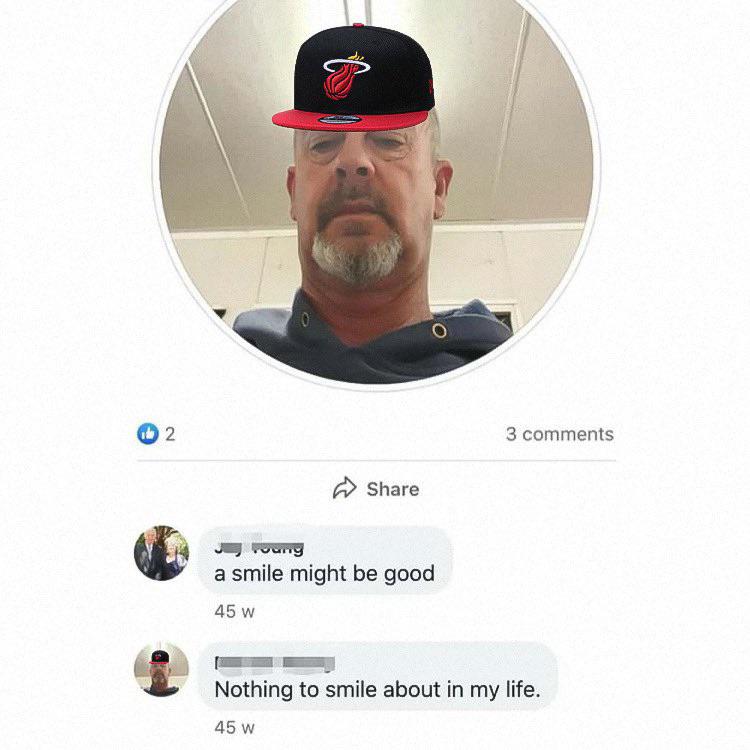This screenshot has width=750, height=750.
Task: Click the brass snap on the right collar
Action: point(439,331)
